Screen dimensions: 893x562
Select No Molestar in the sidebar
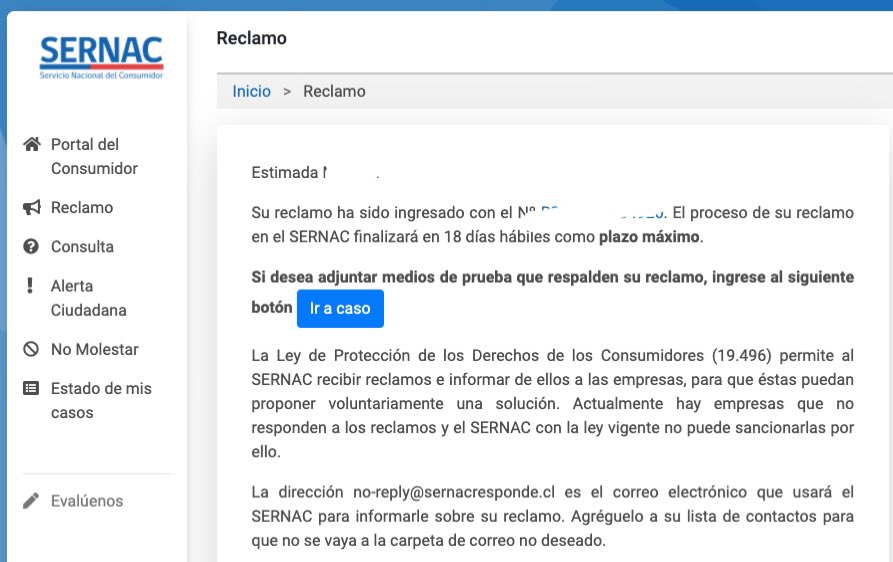click(95, 349)
